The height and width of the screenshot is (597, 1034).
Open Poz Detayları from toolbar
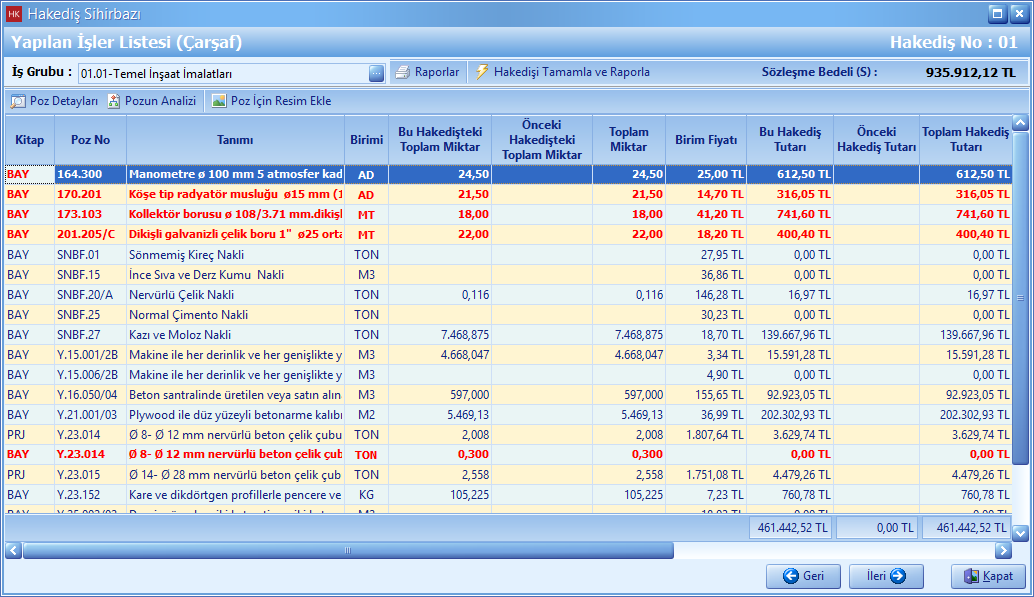coord(56,101)
